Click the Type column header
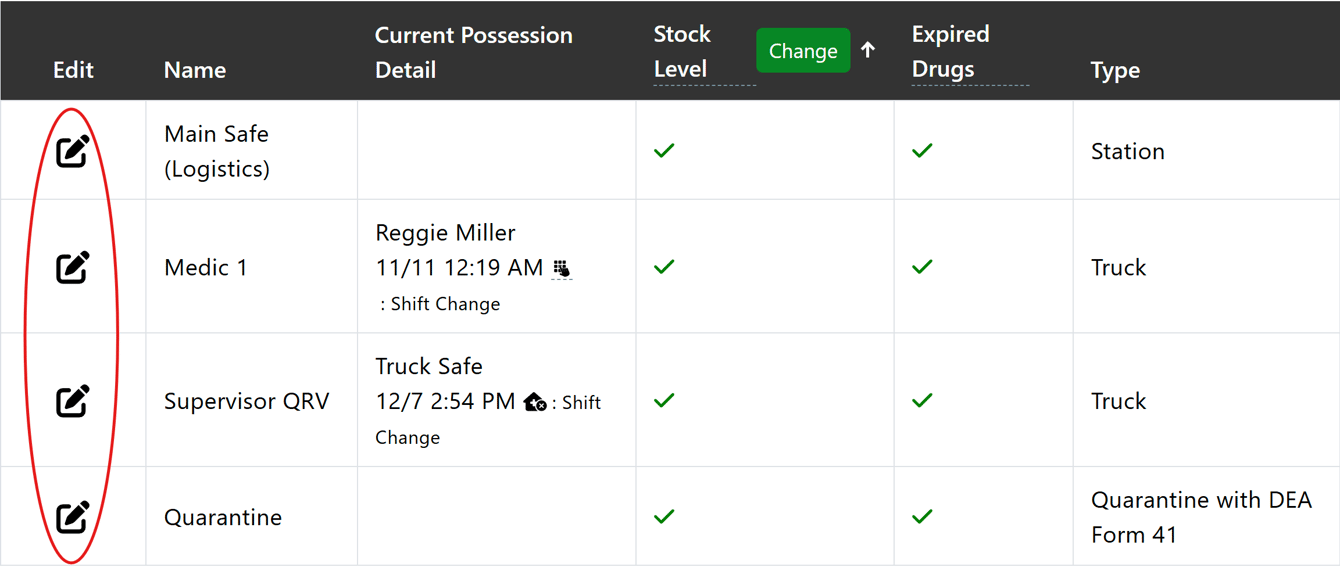The width and height of the screenshot is (1340, 567). point(1115,70)
